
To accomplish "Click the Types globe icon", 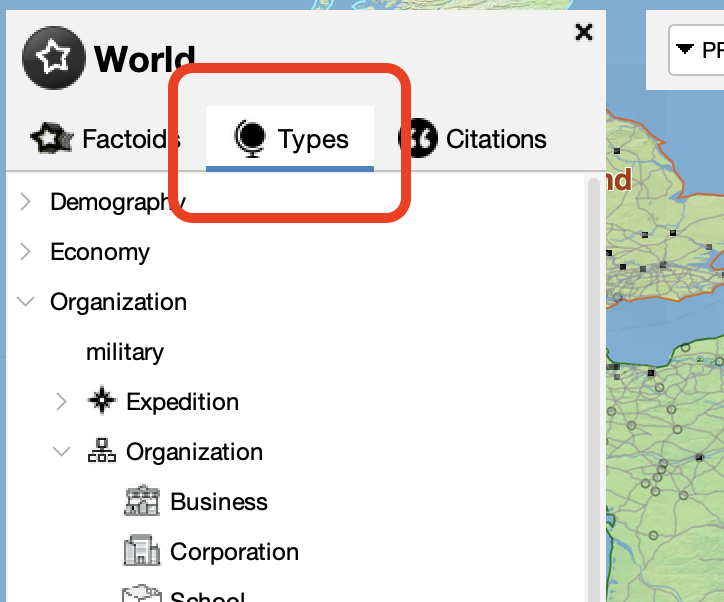I will pos(250,138).
